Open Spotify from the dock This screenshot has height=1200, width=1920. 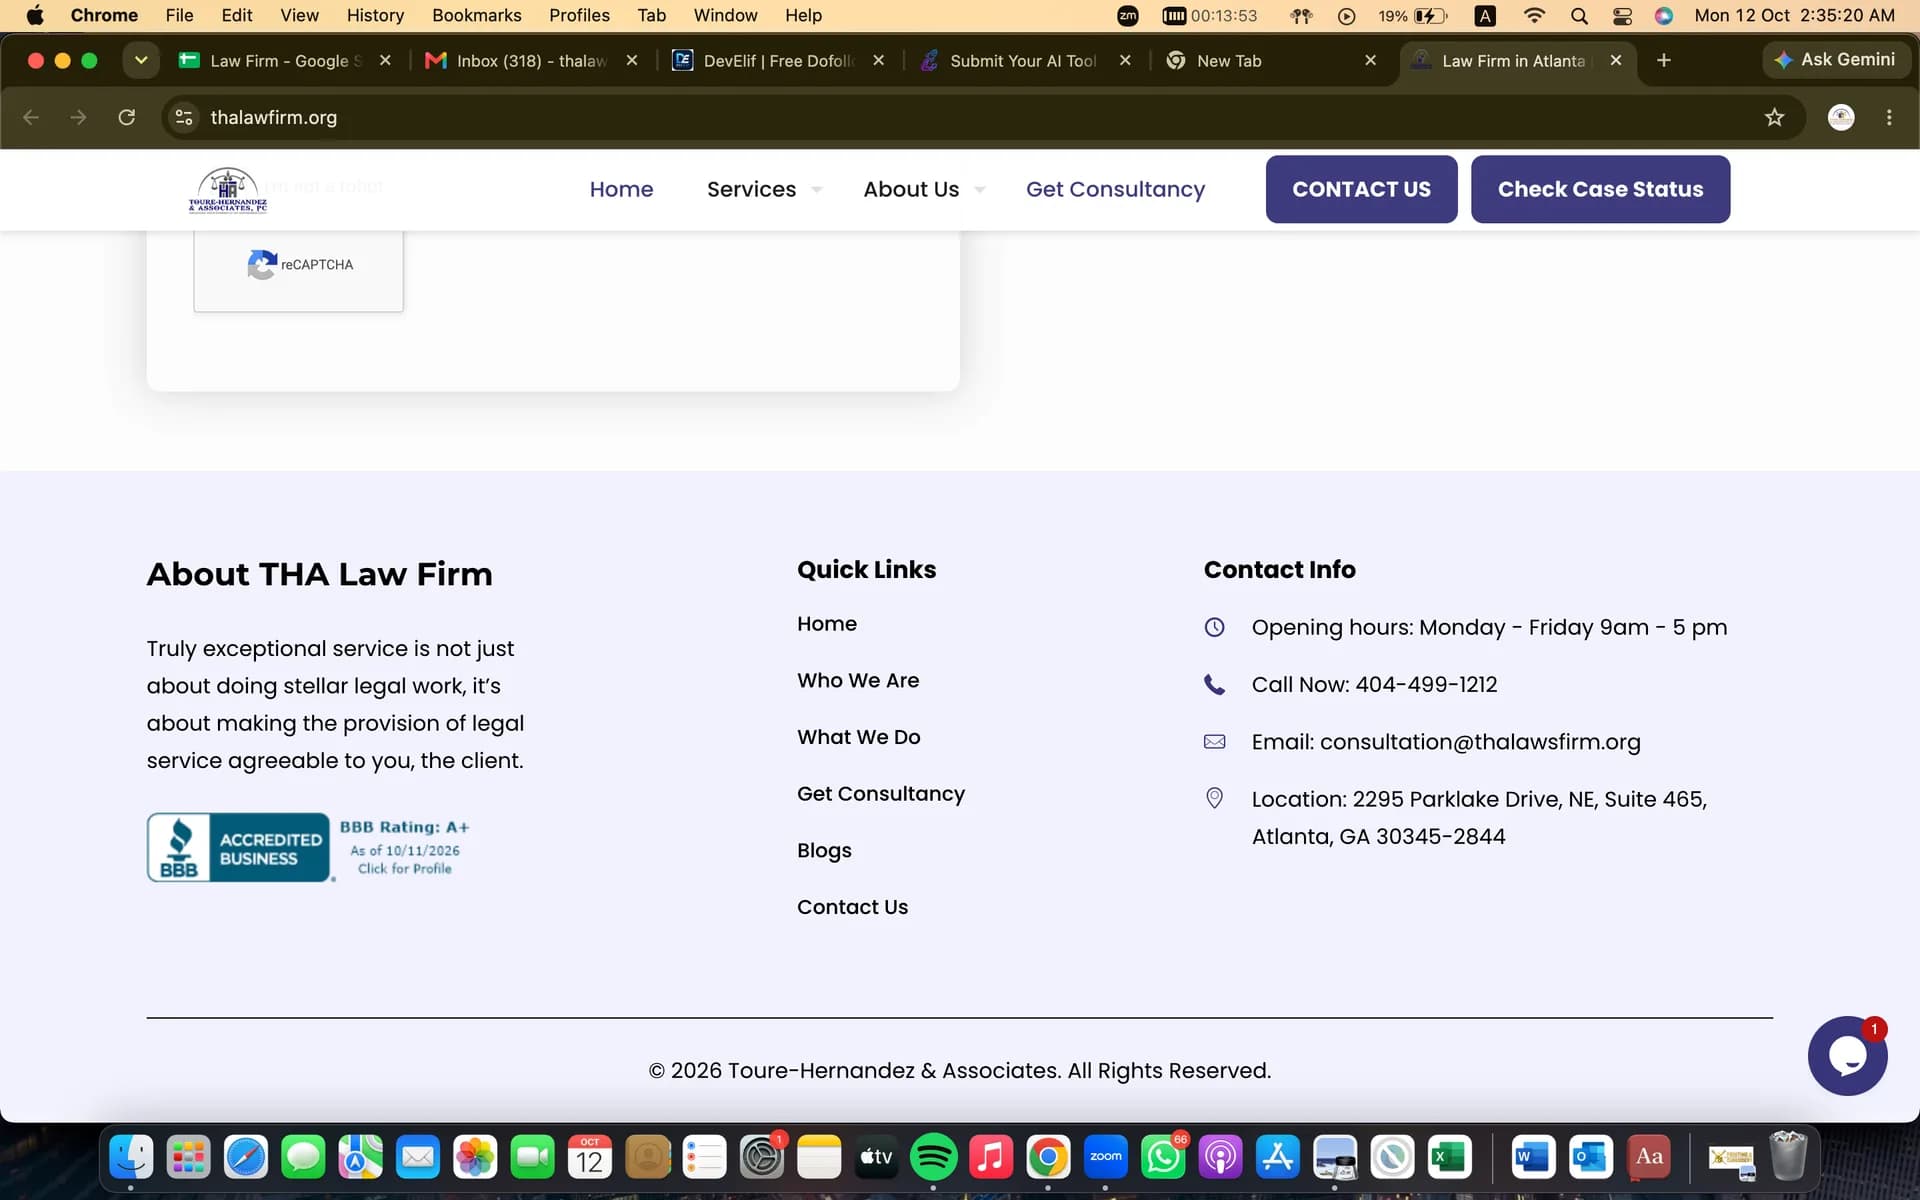pyautogui.click(x=933, y=1157)
